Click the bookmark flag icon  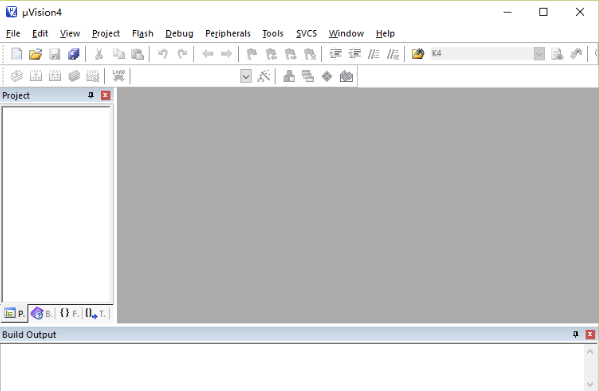tap(252, 54)
